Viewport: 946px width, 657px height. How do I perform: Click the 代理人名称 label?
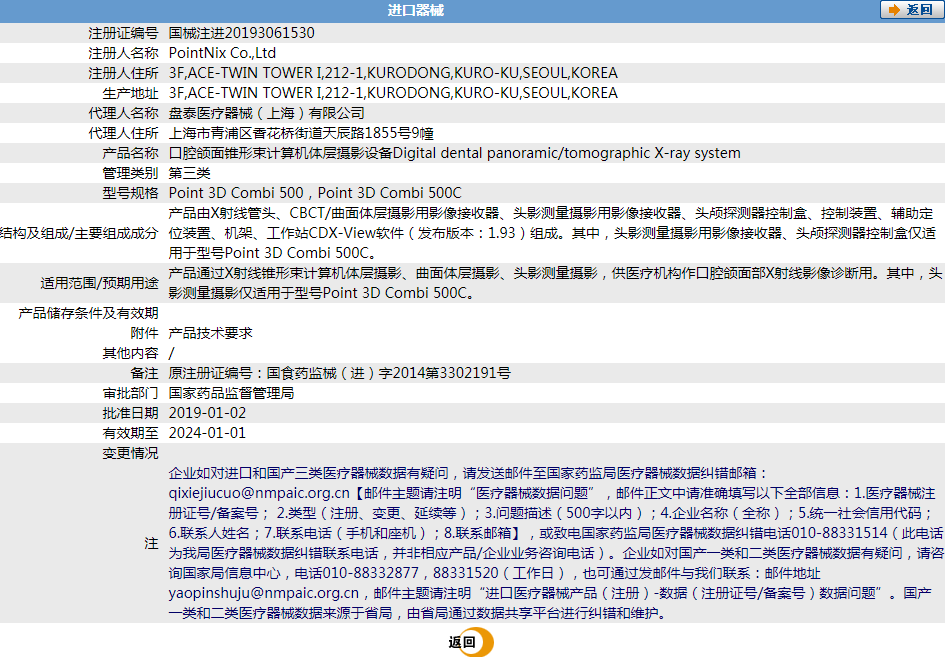pyautogui.click(x=123, y=113)
